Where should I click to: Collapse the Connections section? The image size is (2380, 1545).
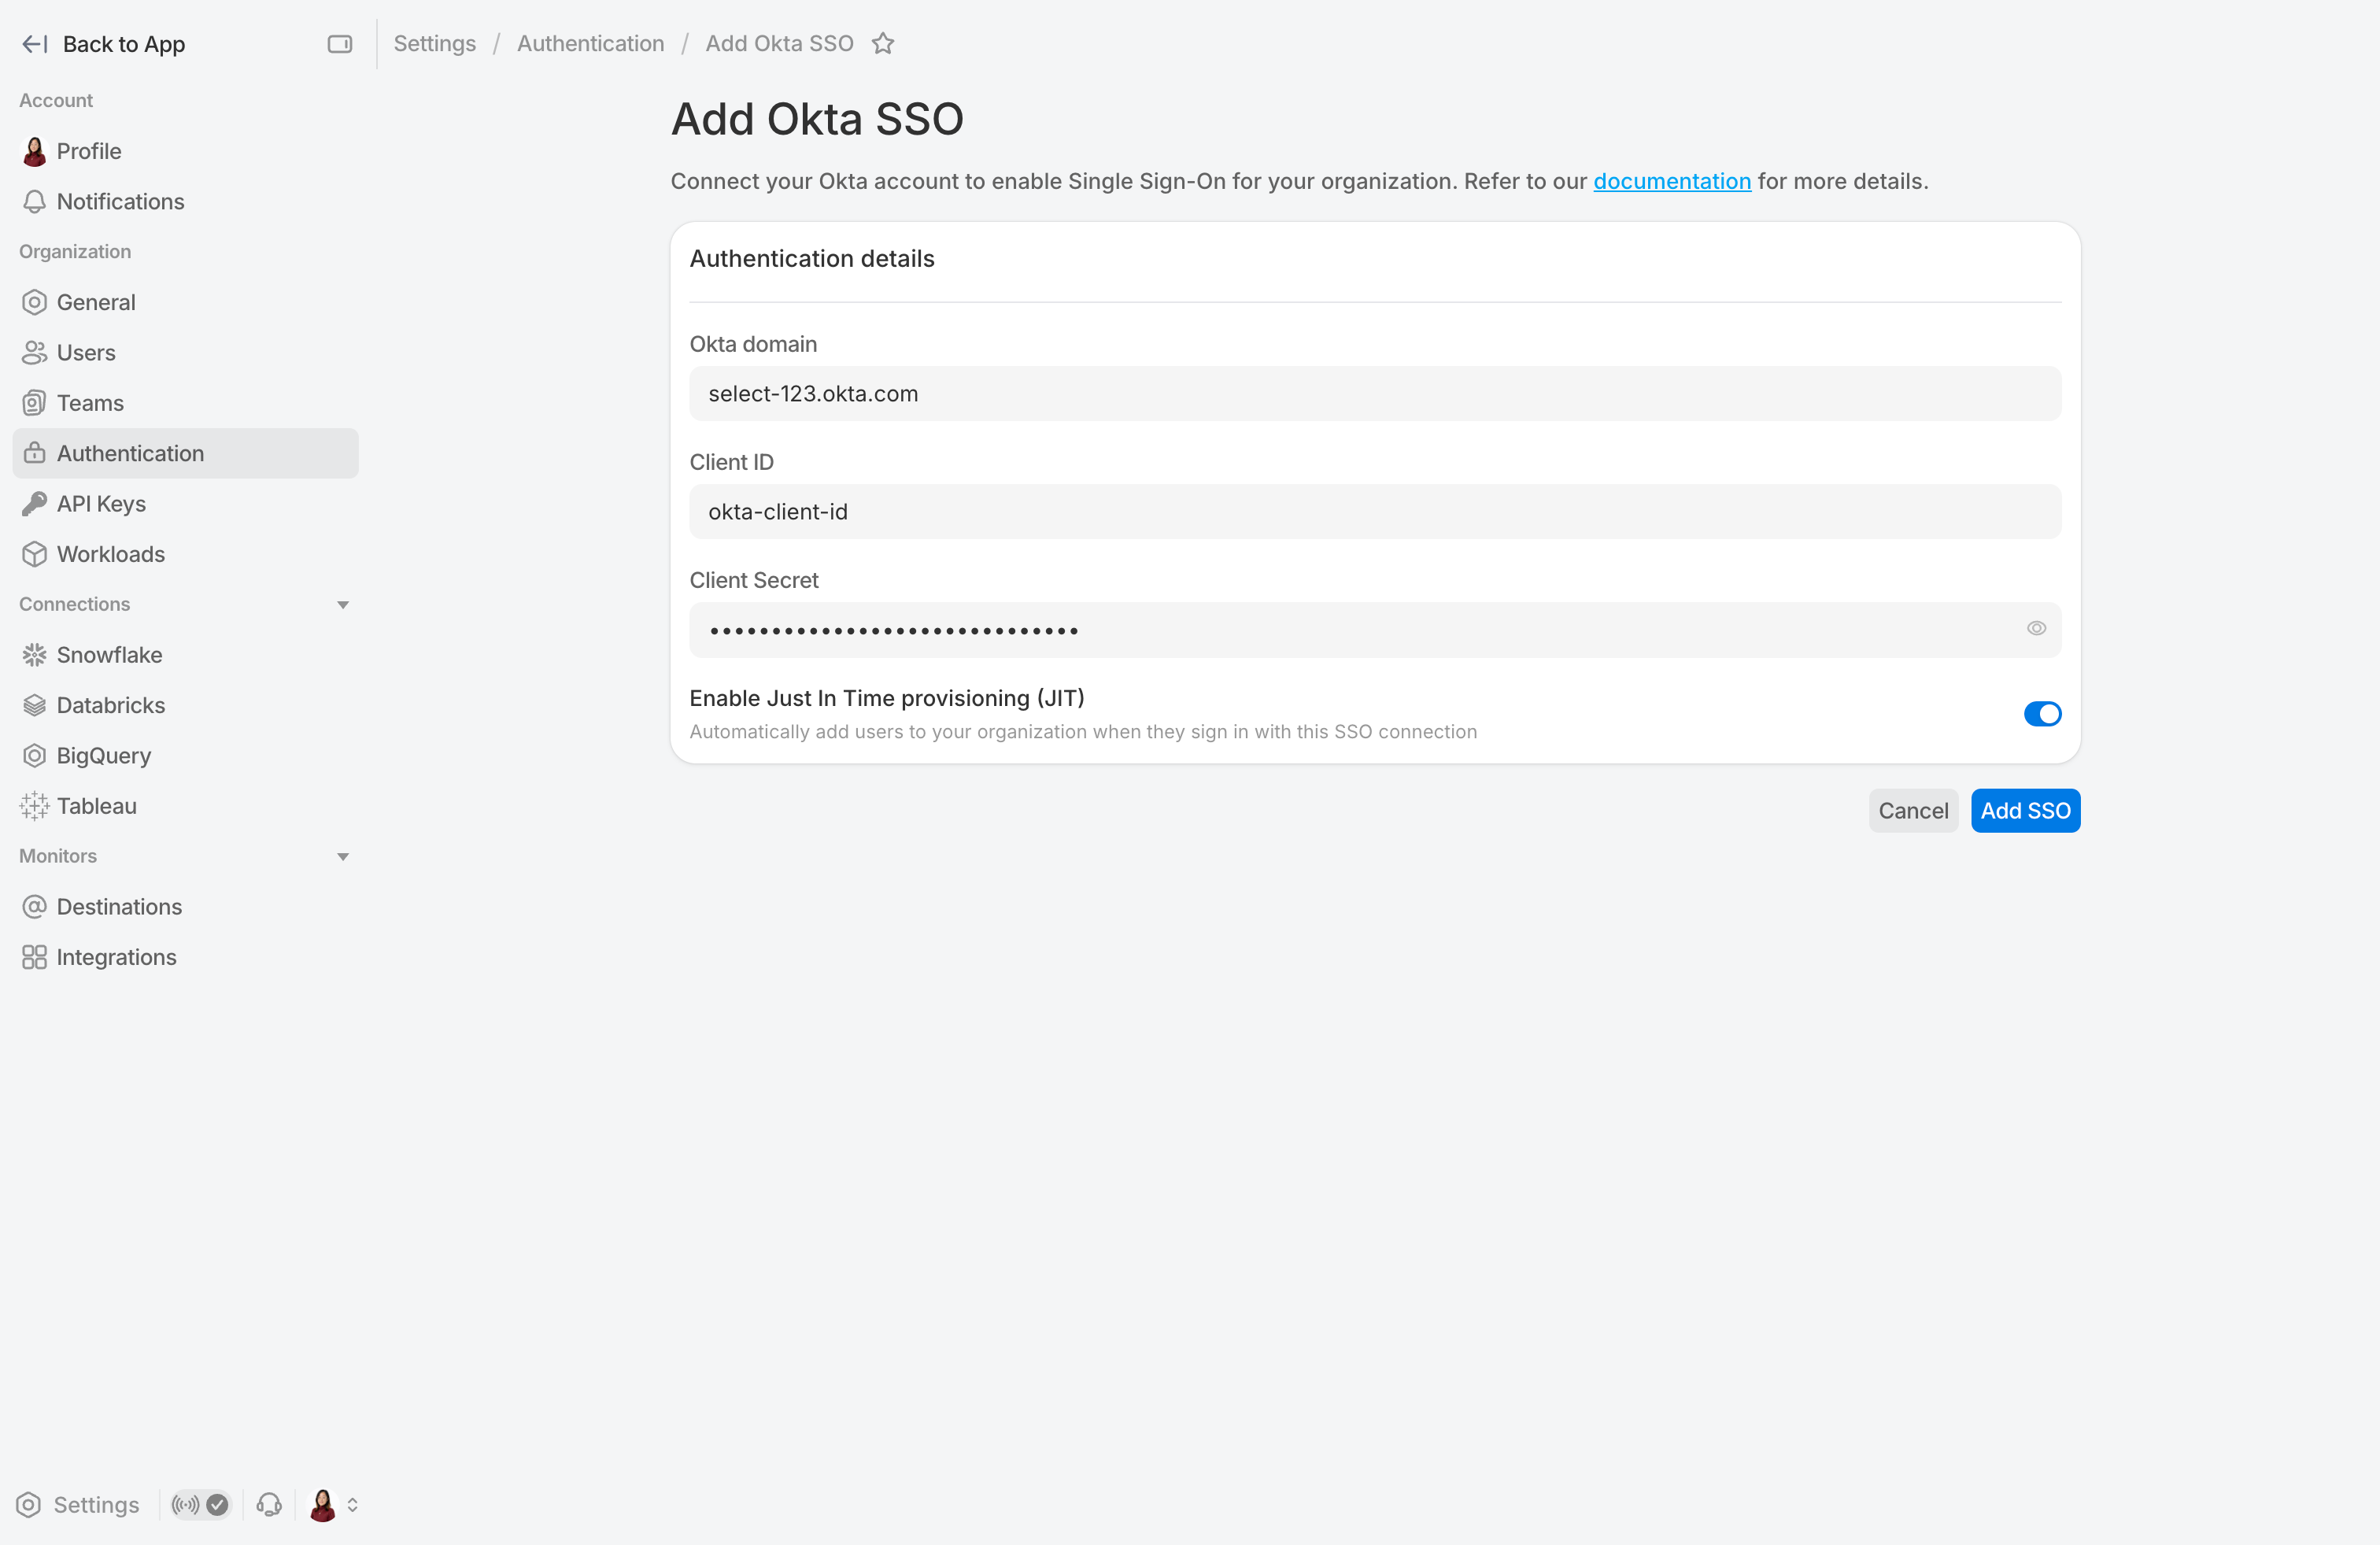pos(343,605)
